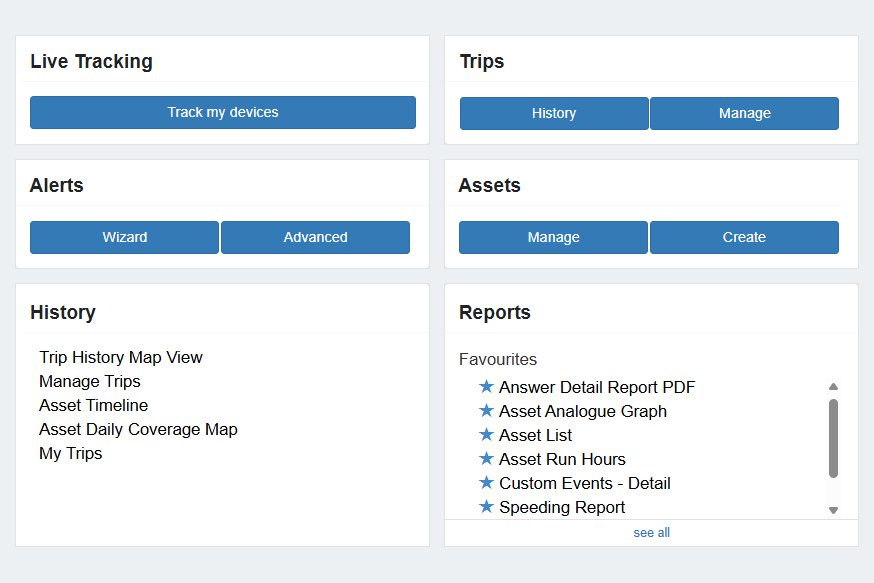This screenshot has width=874, height=583.
Task: Click Manage in the Assets panel
Action: 553,237
